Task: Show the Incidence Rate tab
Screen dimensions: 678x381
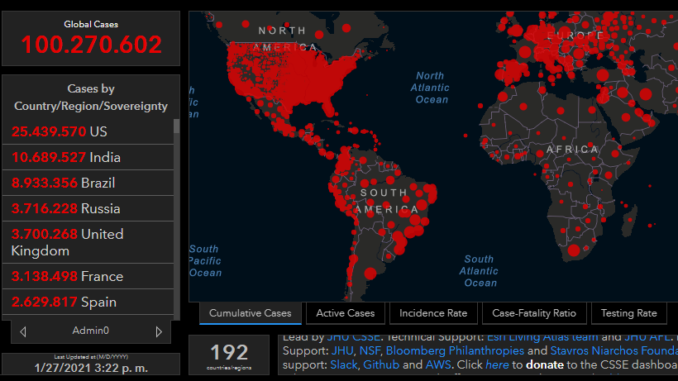Action: [433, 313]
